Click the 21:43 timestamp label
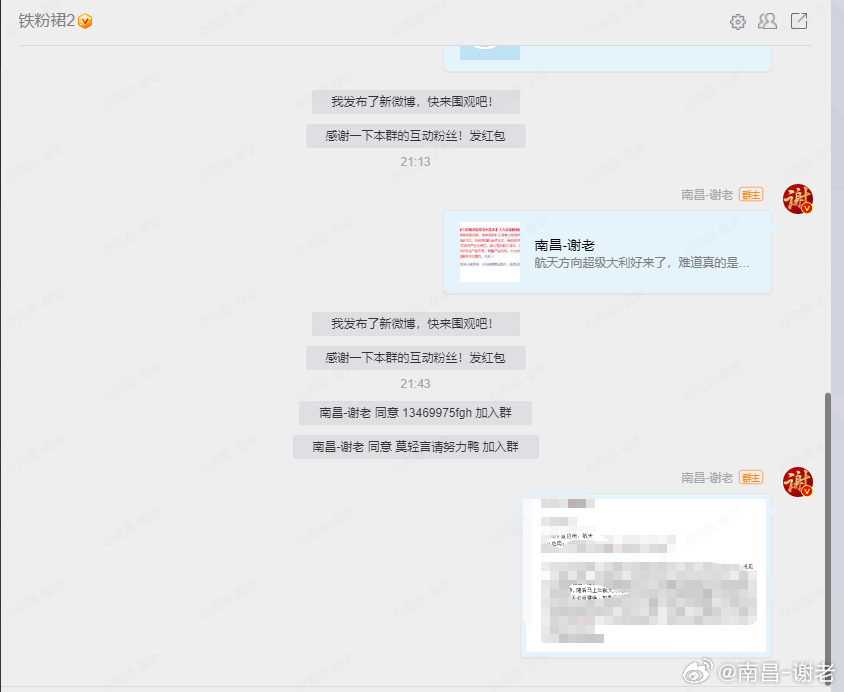The width and height of the screenshot is (844, 692). [x=417, y=384]
